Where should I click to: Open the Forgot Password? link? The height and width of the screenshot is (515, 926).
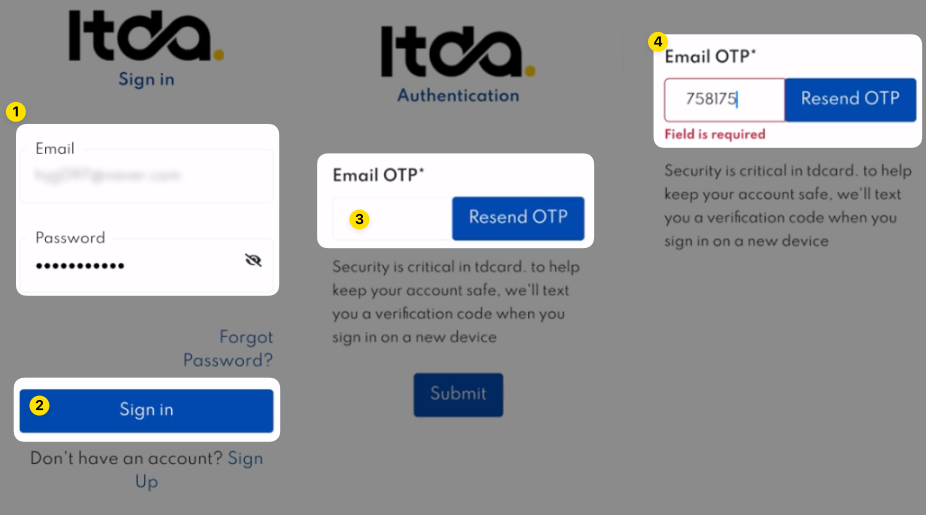[x=228, y=348]
